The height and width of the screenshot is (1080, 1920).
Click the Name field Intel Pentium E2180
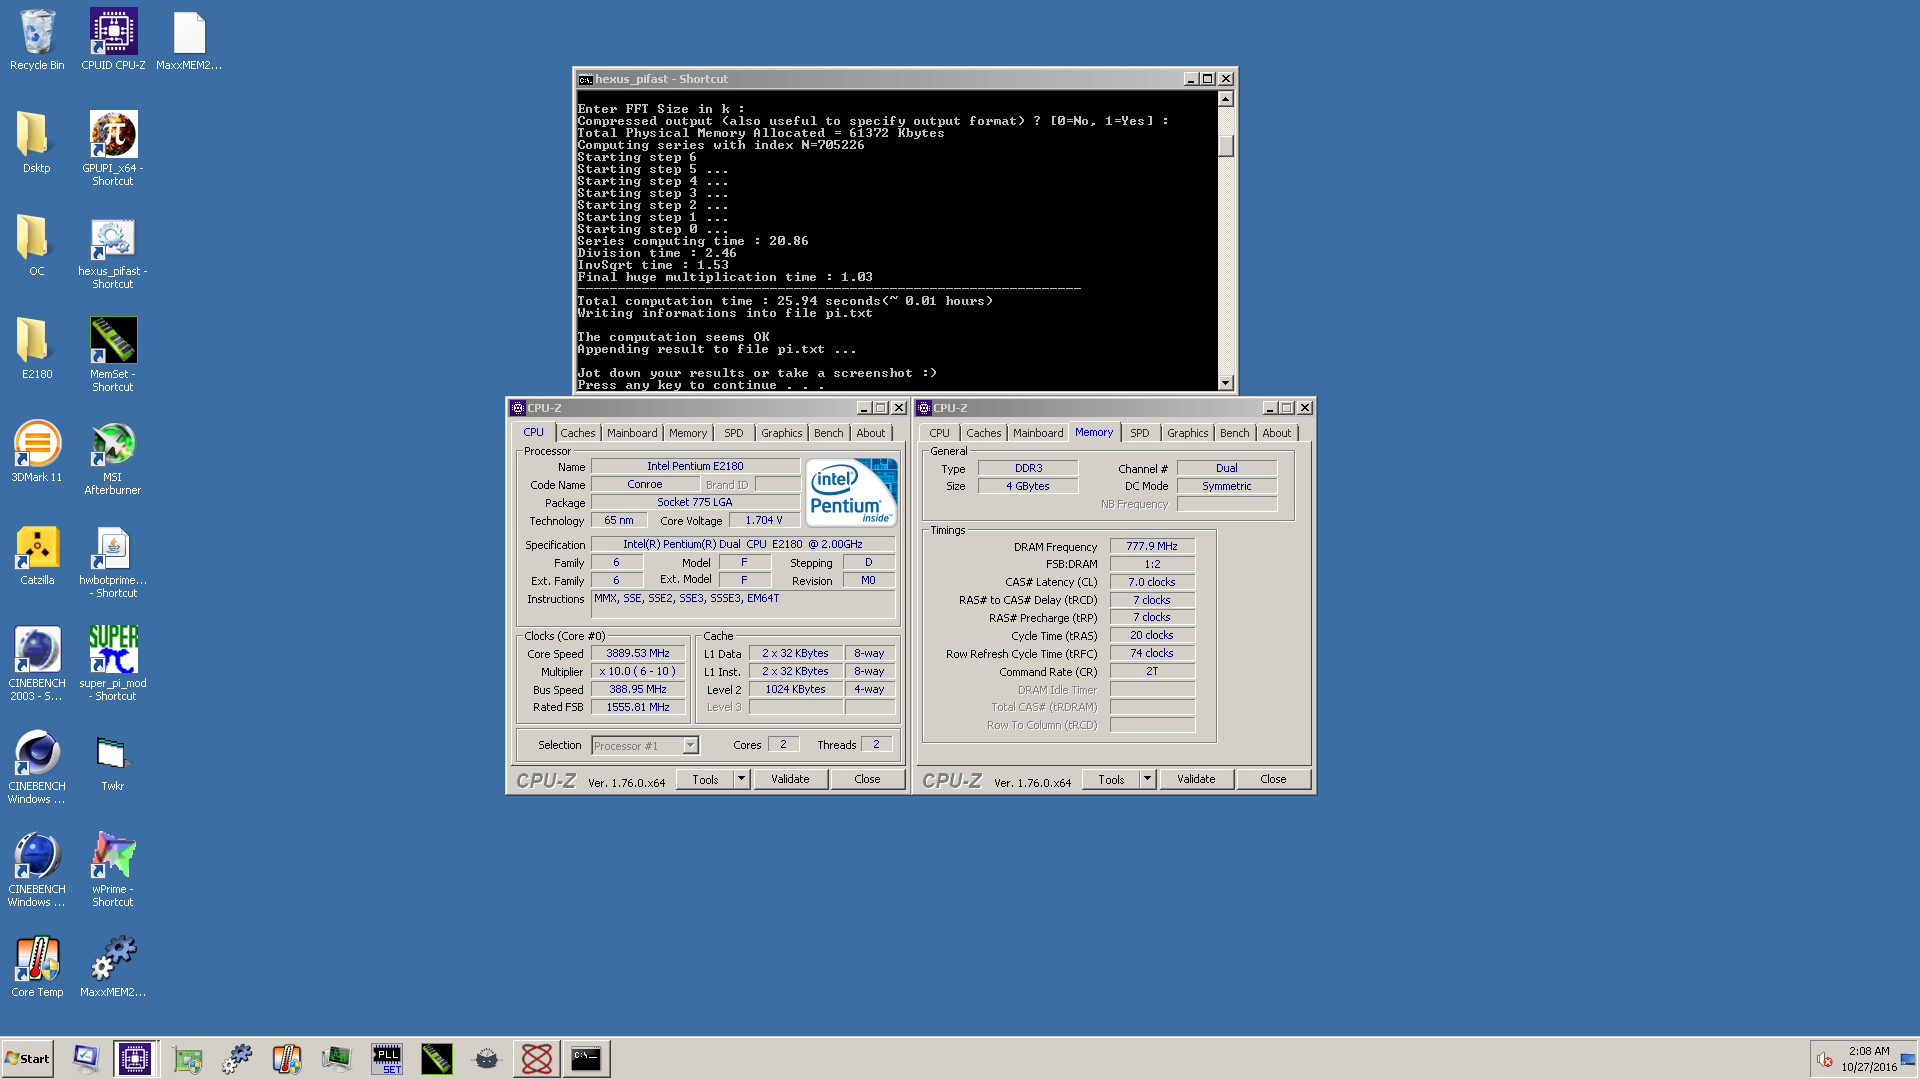[695, 466]
